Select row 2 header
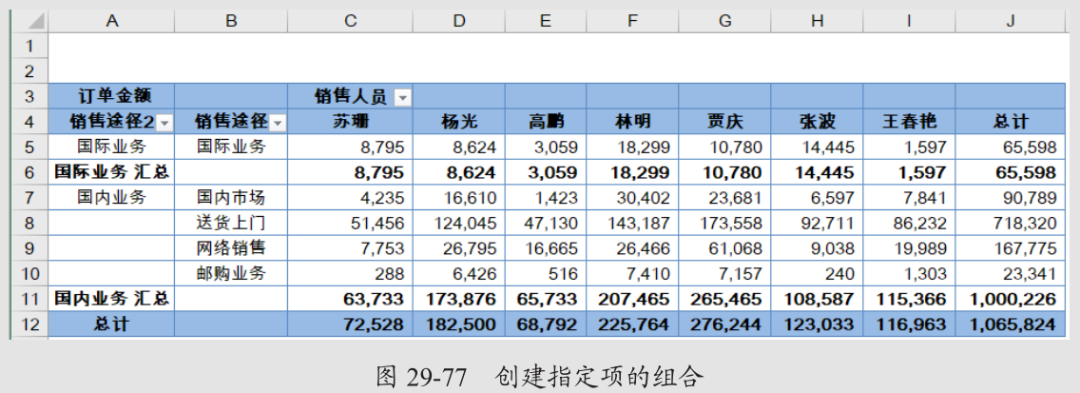The width and height of the screenshot is (1080, 393). tap(30, 71)
